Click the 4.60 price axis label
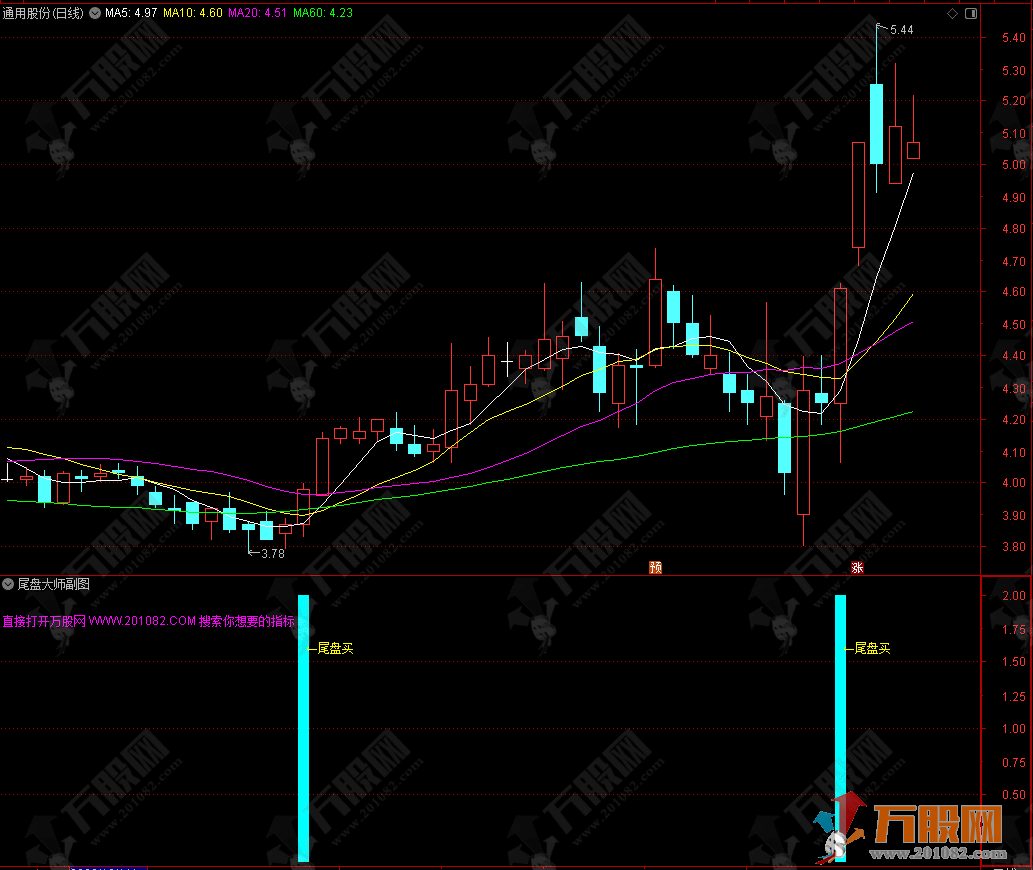Screen dimensions: 1033x870 [x=1013, y=292]
